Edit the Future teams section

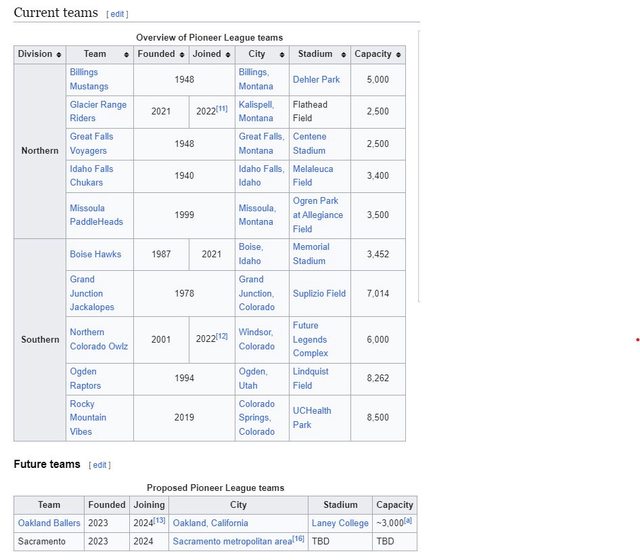[x=98, y=465]
